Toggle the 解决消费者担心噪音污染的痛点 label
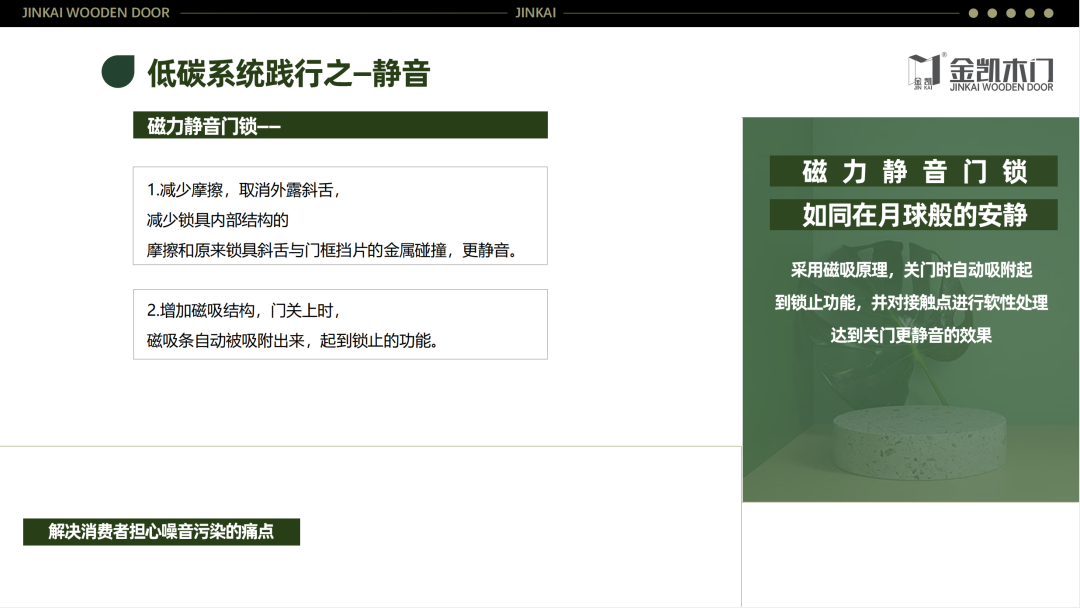Screen dimensions: 1080x608 pyautogui.click(x=163, y=532)
